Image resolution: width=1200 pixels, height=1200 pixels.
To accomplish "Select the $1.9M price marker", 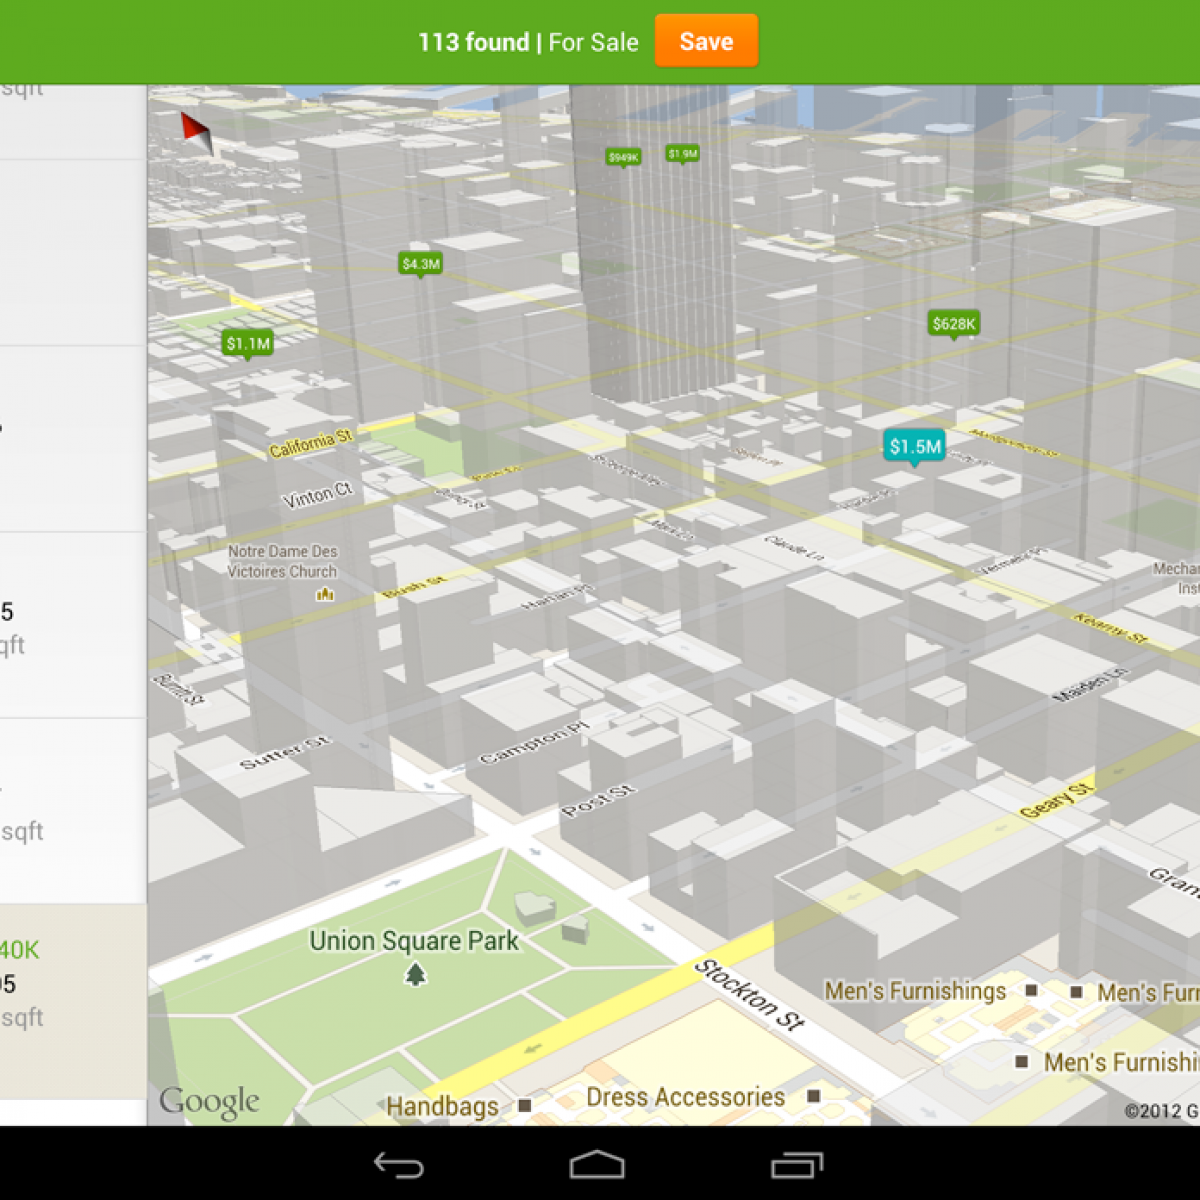I will [683, 153].
